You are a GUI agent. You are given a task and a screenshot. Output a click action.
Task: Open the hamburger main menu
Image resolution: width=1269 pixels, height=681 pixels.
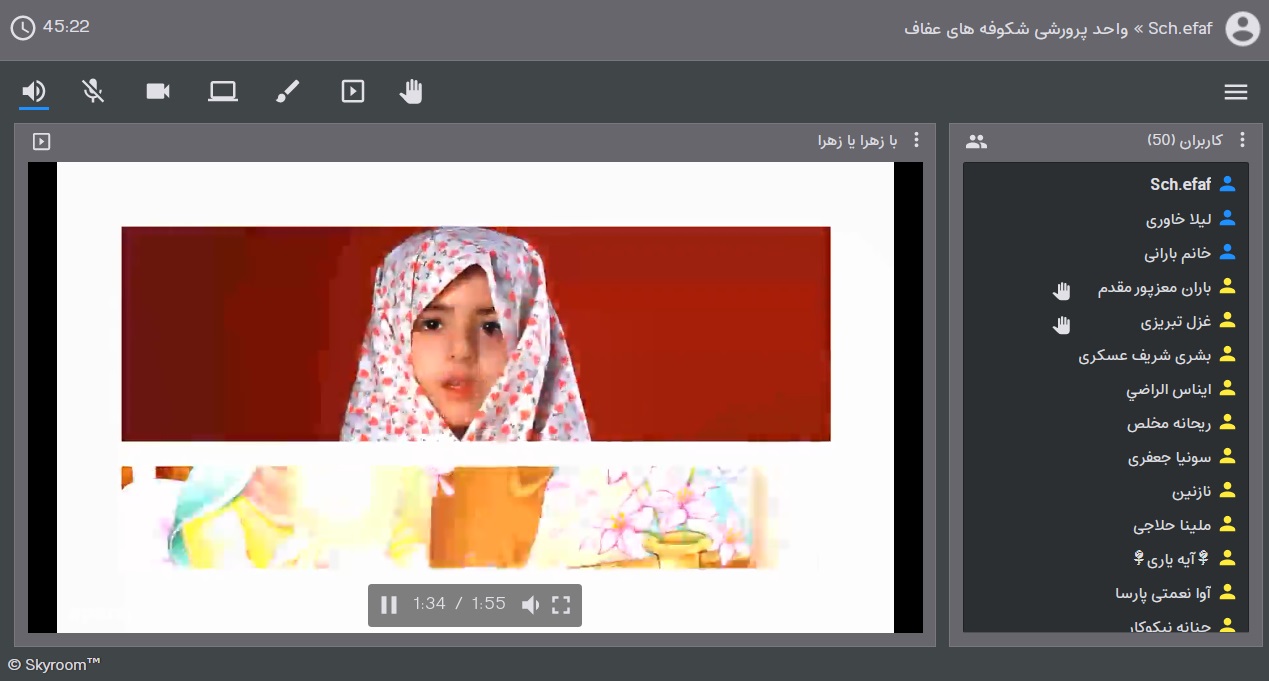pyautogui.click(x=1235, y=92)
